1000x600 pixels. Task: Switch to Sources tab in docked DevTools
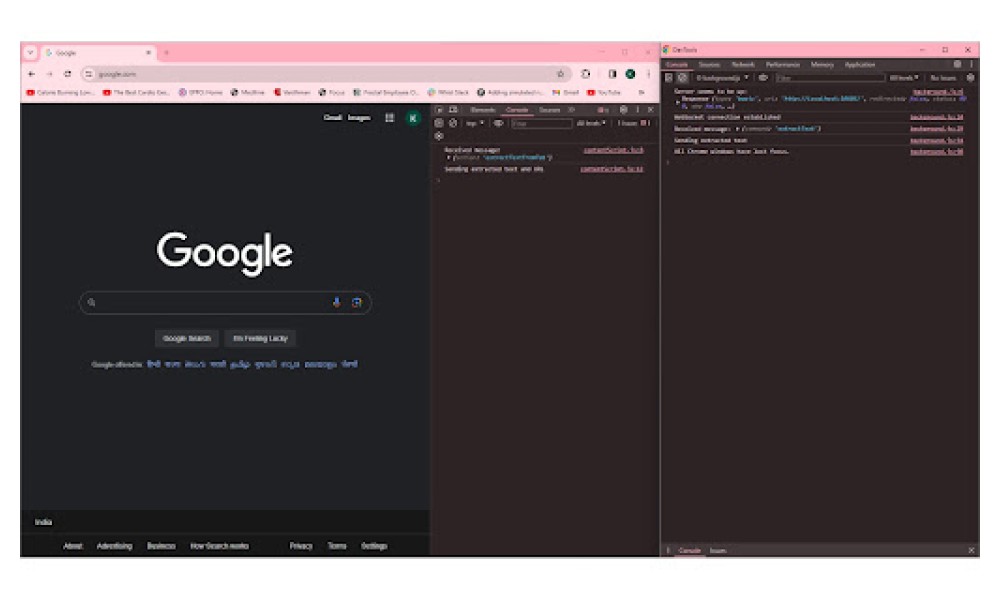coord(549,110)
